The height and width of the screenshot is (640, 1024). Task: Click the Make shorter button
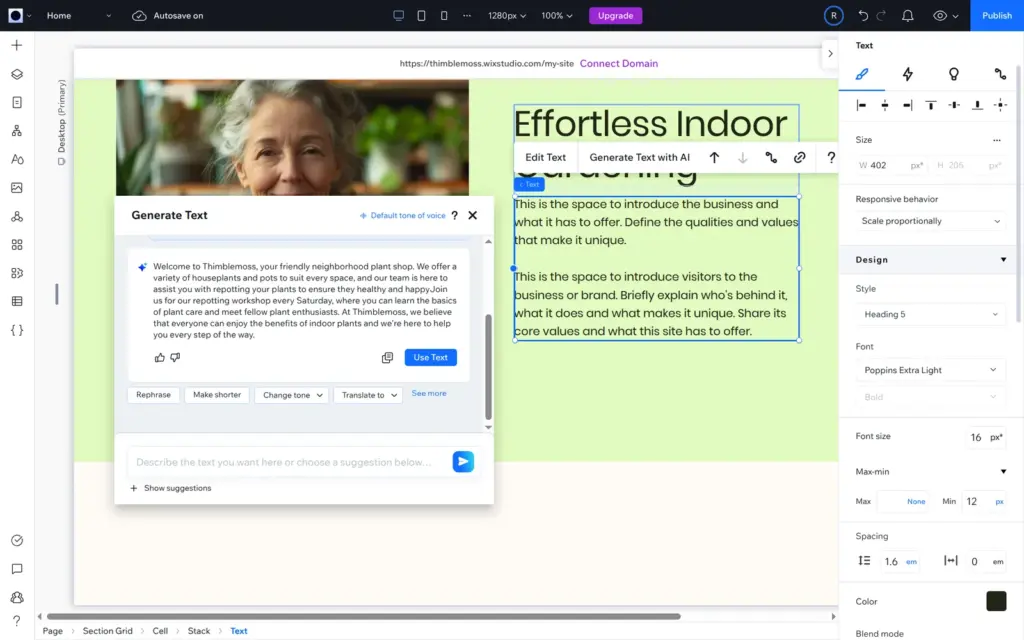(217, 395)
